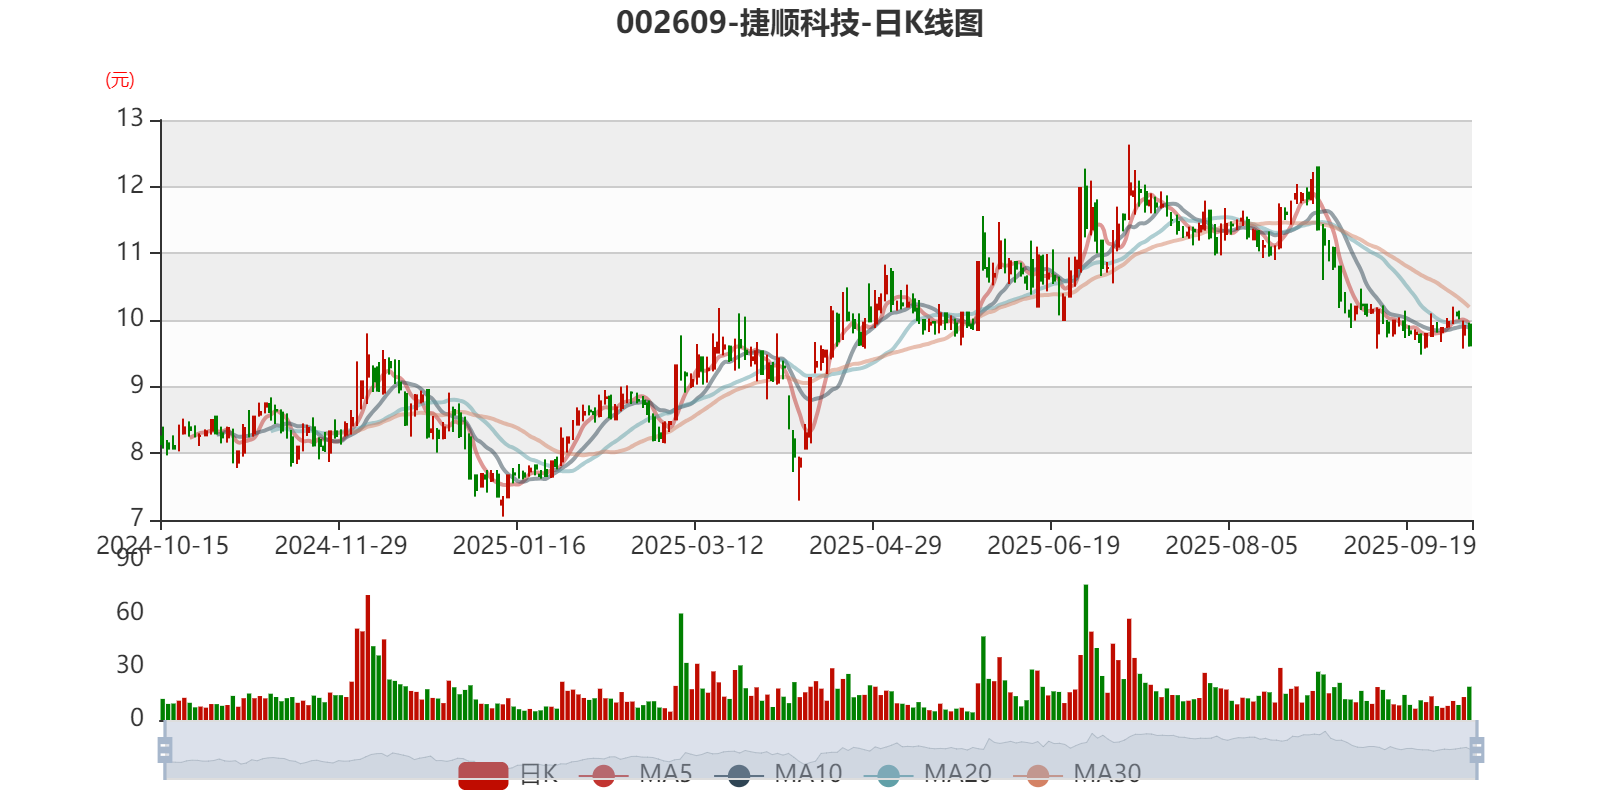Click the tallest red volume bar

click(x=368, y=657)
